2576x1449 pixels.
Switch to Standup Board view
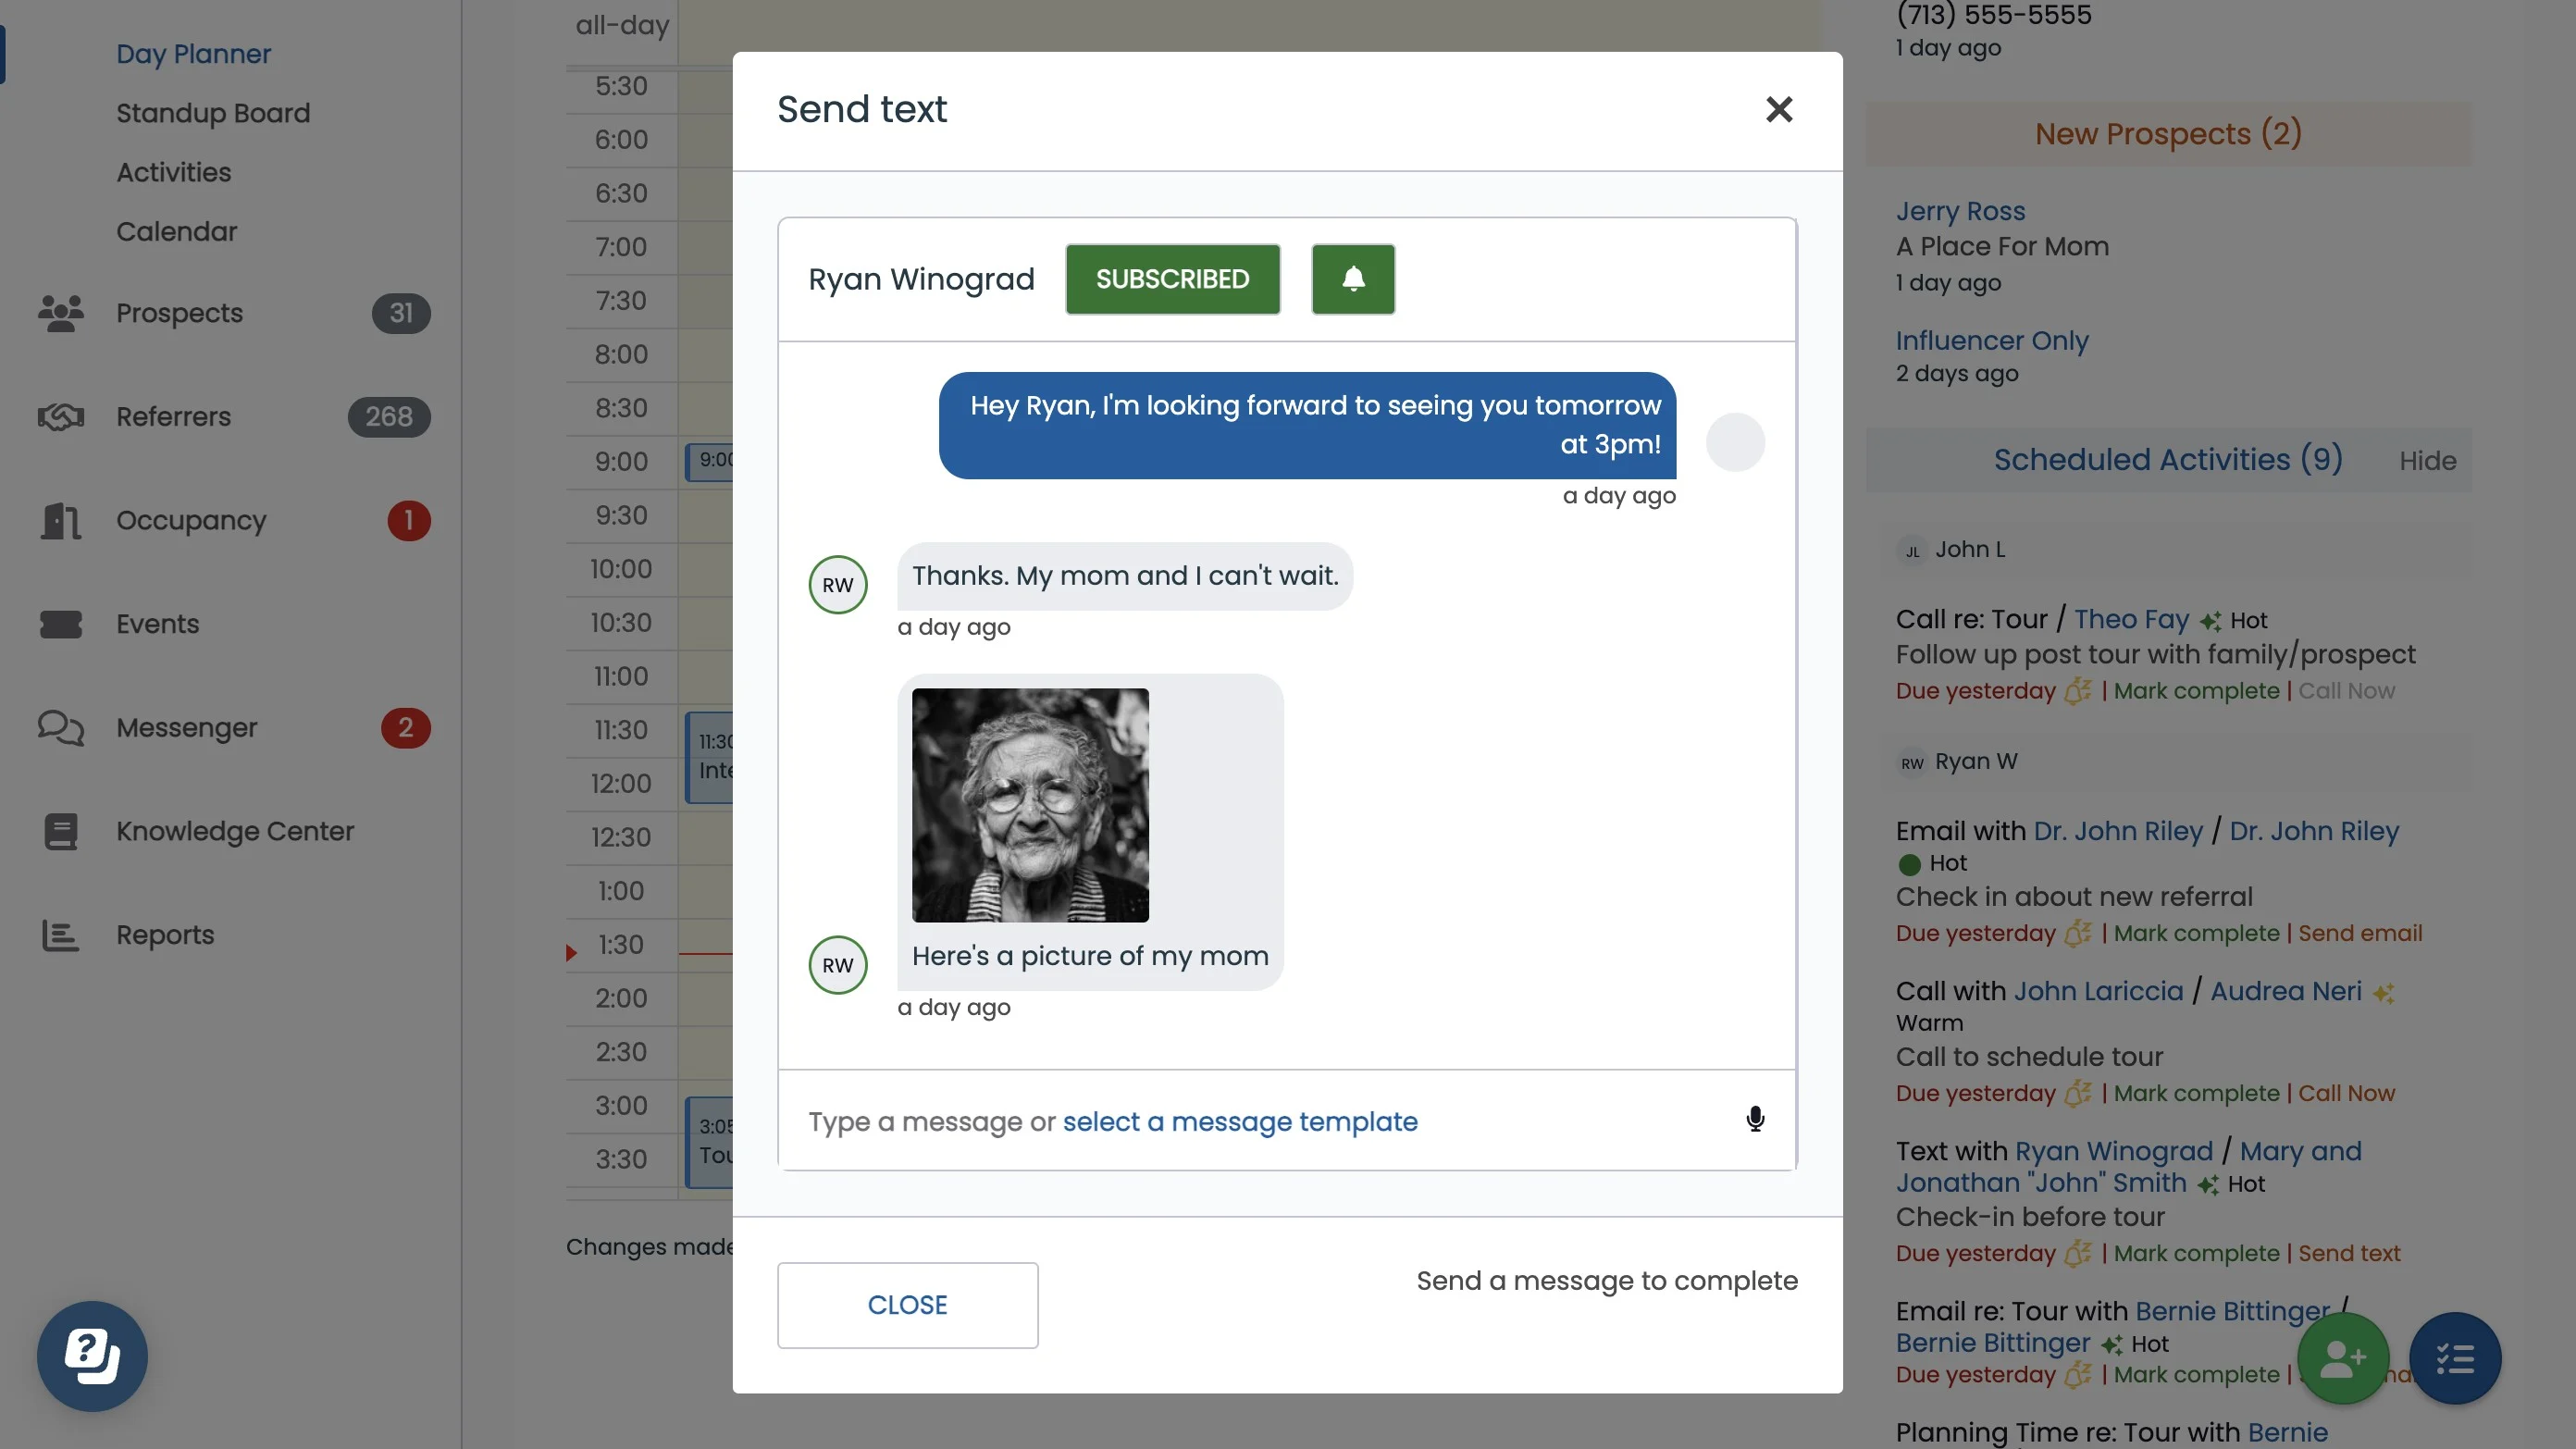point(212,113)
